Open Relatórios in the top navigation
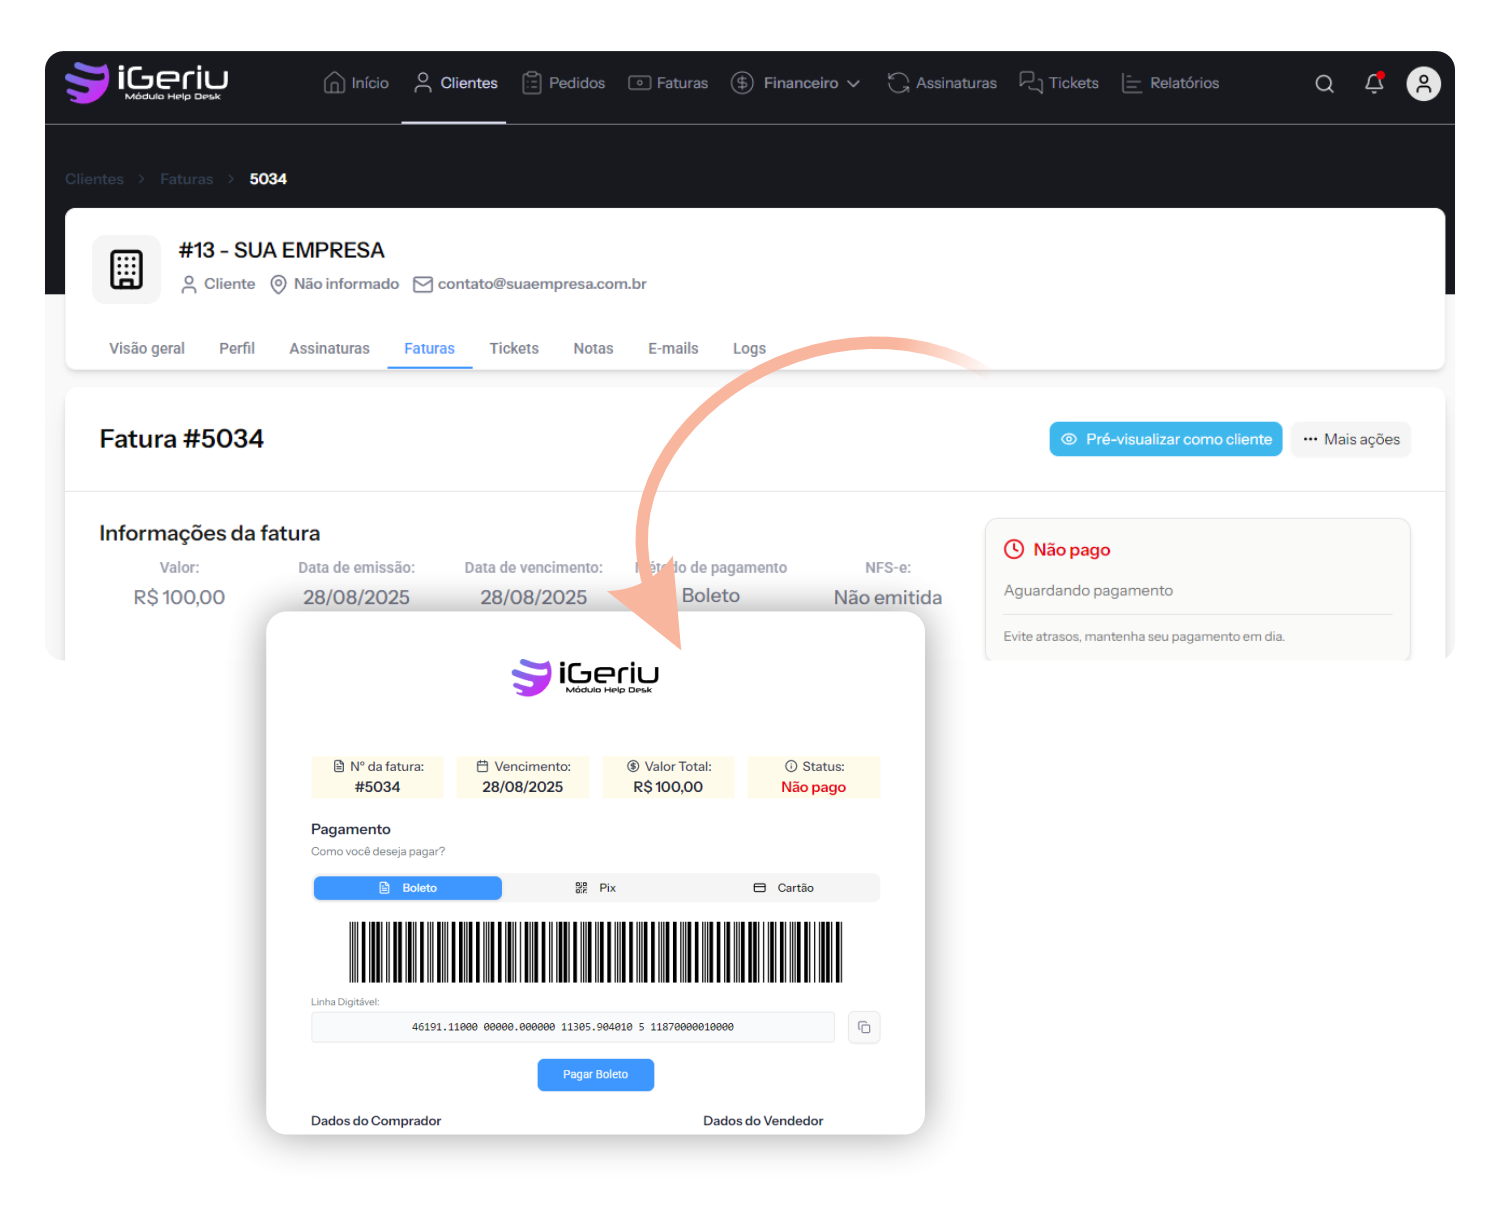The height and width of the screenshot is (1213, 1500). (x=1170, y=83)
